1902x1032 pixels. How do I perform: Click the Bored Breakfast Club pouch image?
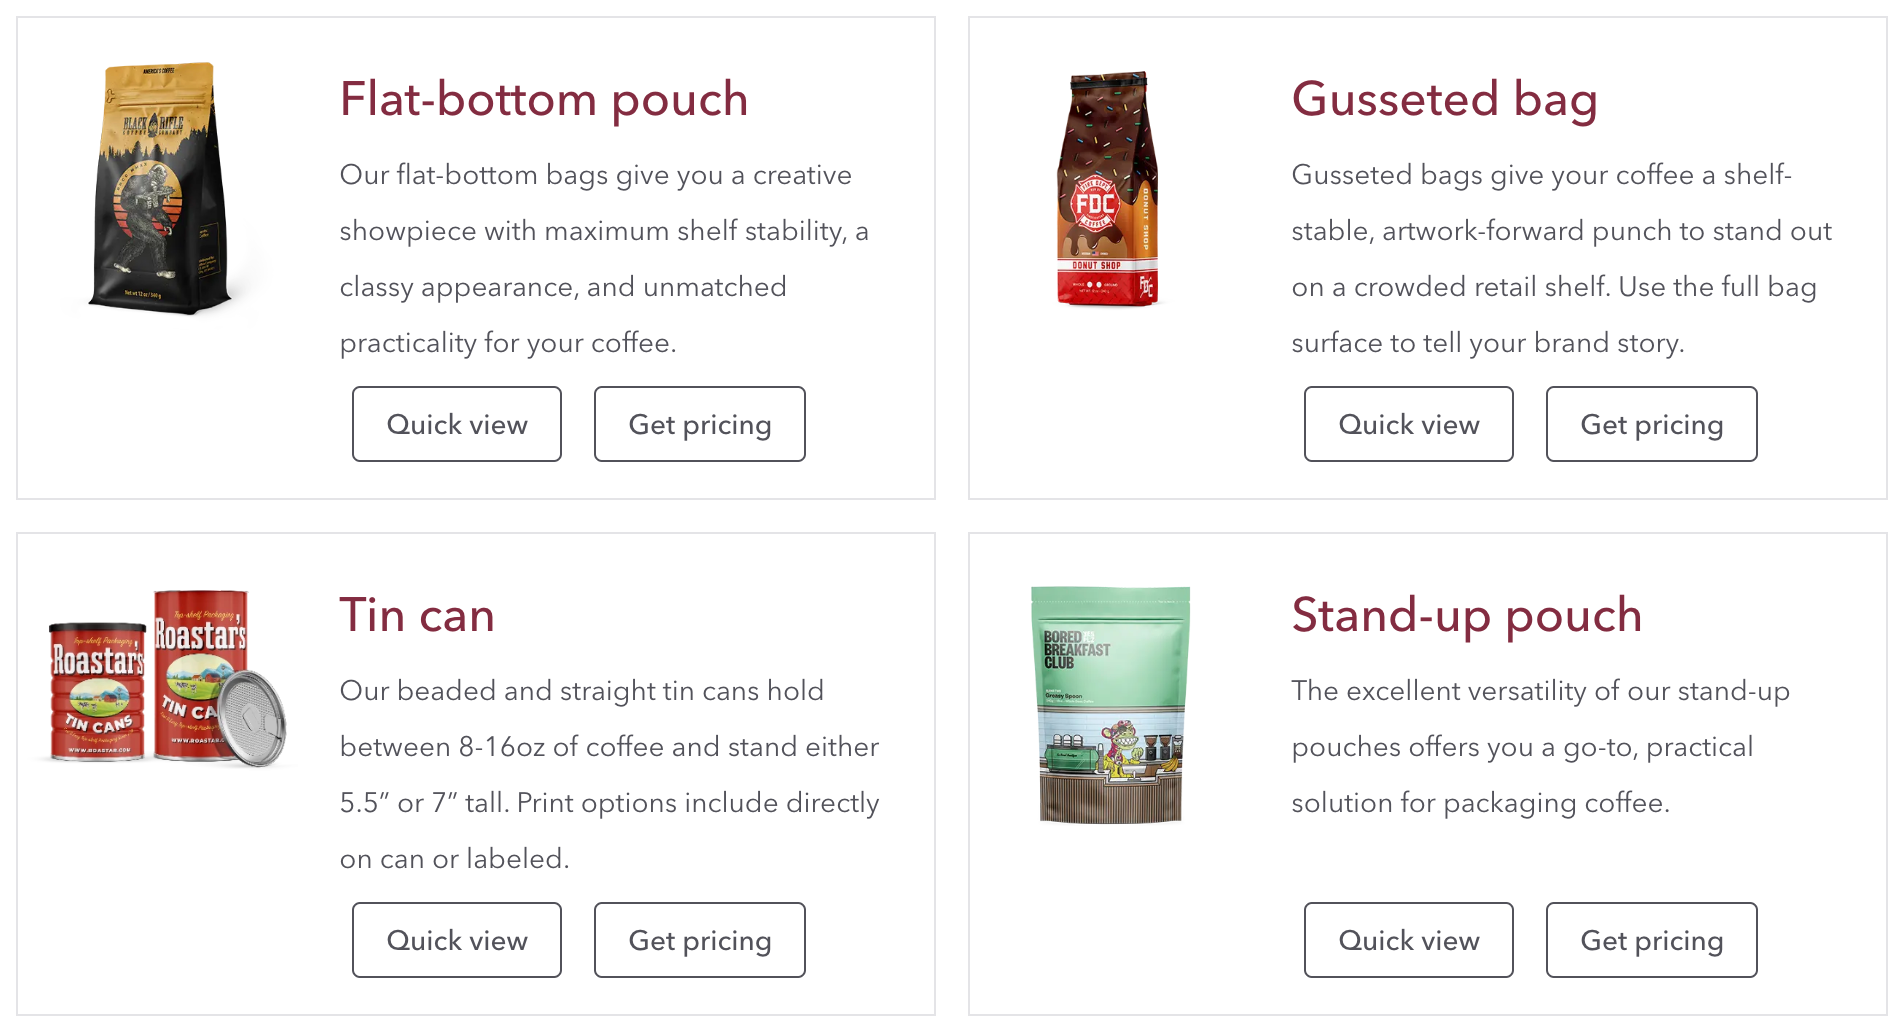coord(1111,705)
